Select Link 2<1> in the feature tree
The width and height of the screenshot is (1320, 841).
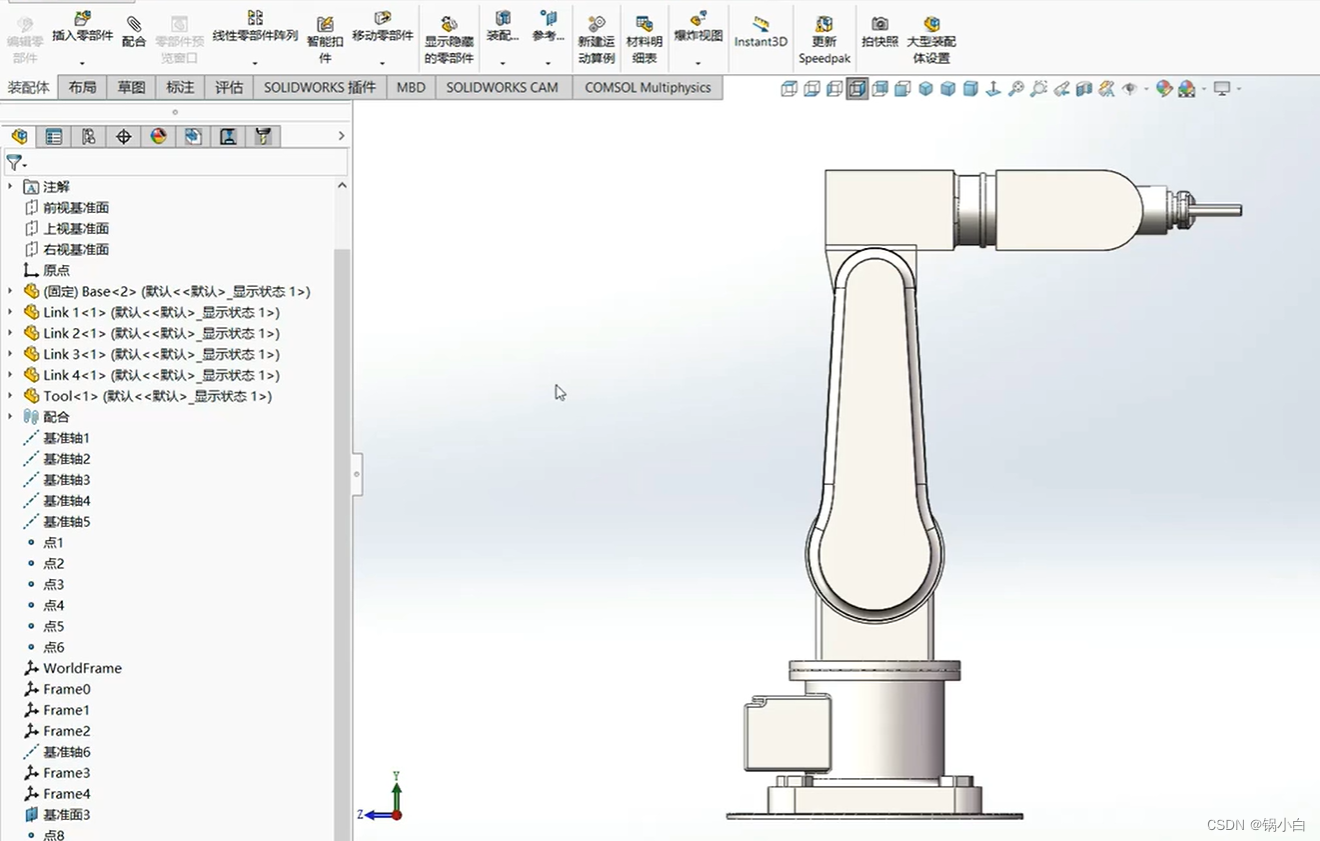point(161,333)
